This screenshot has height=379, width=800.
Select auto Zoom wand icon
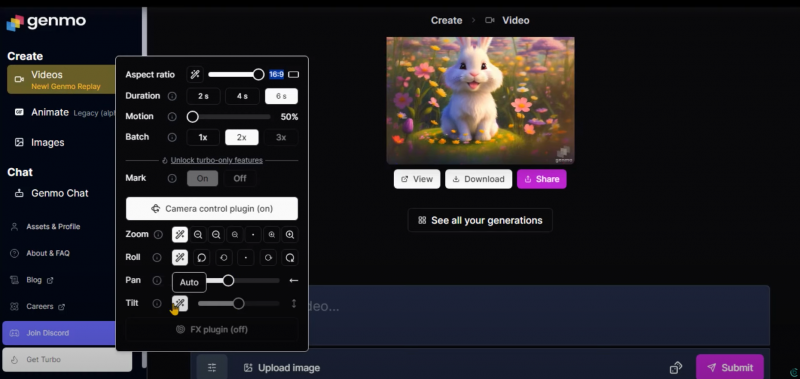coord(180,235)
